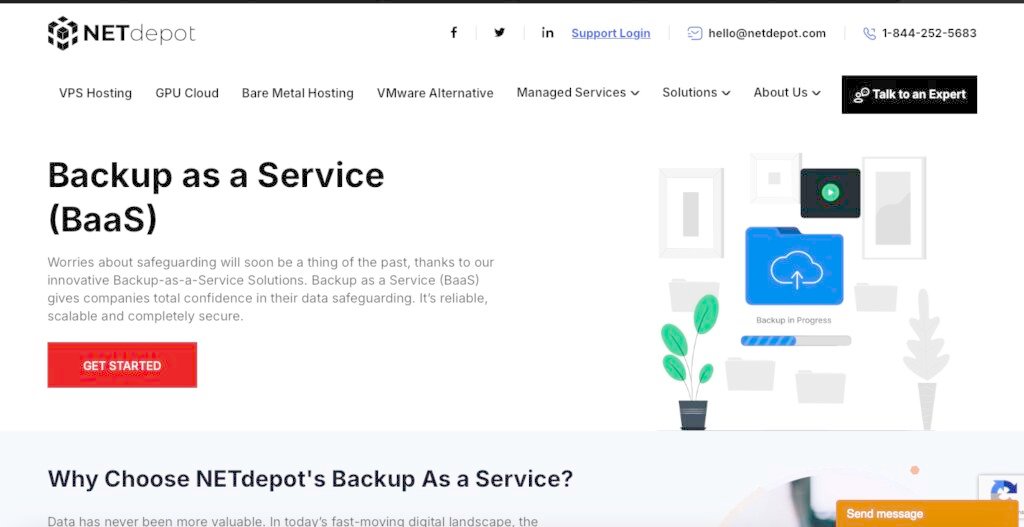1024x527 pixels.
Task: Click the red GET STARTED button
Action: 122,365
